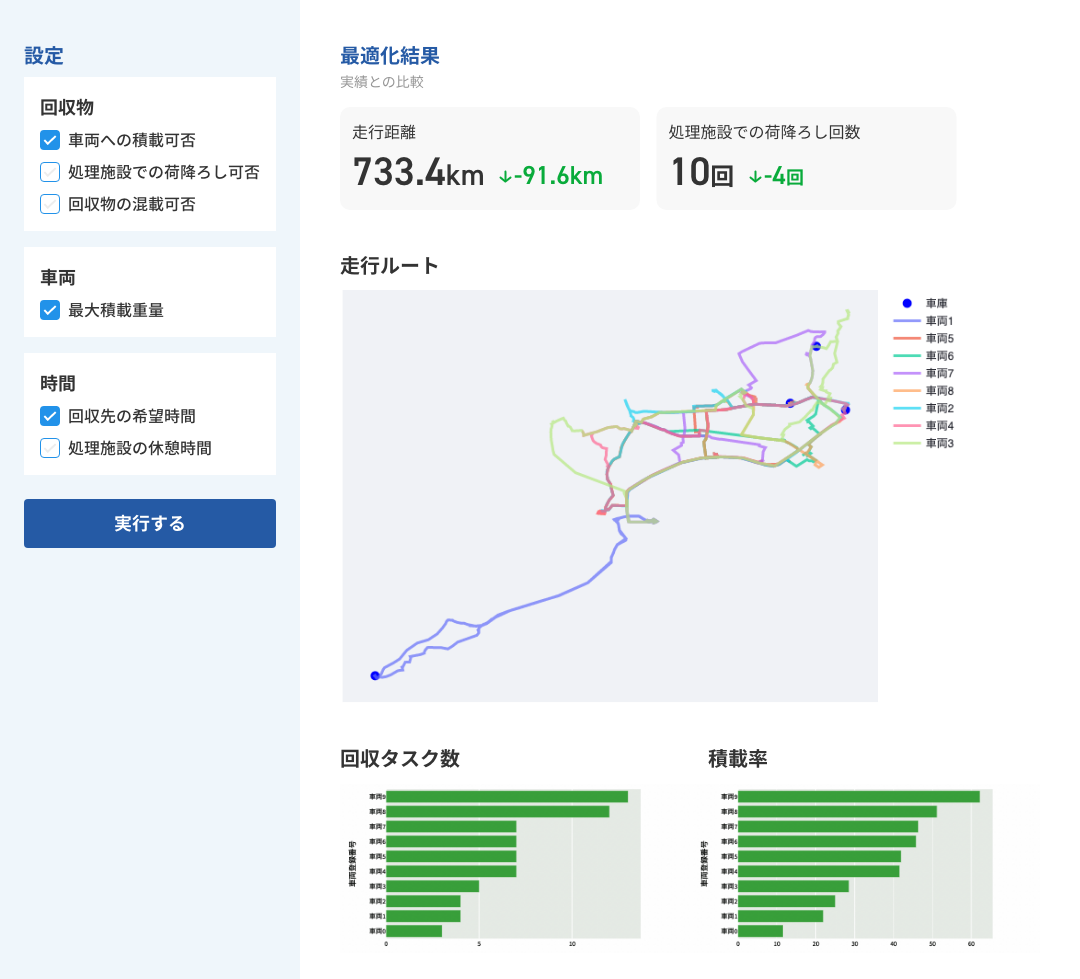Click 車両1 bar in 積載率 chart

click(x=780, y=916)
